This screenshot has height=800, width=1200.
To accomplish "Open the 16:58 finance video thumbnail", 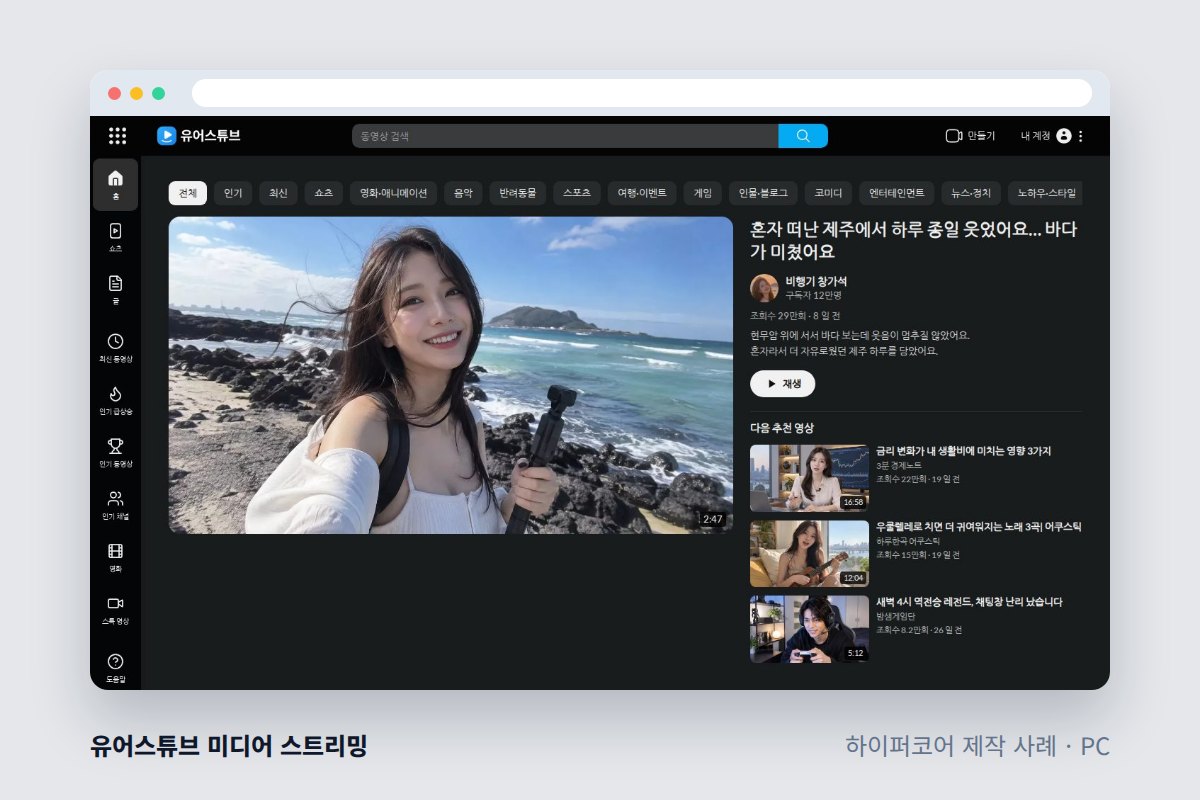I will coord(809,478).
